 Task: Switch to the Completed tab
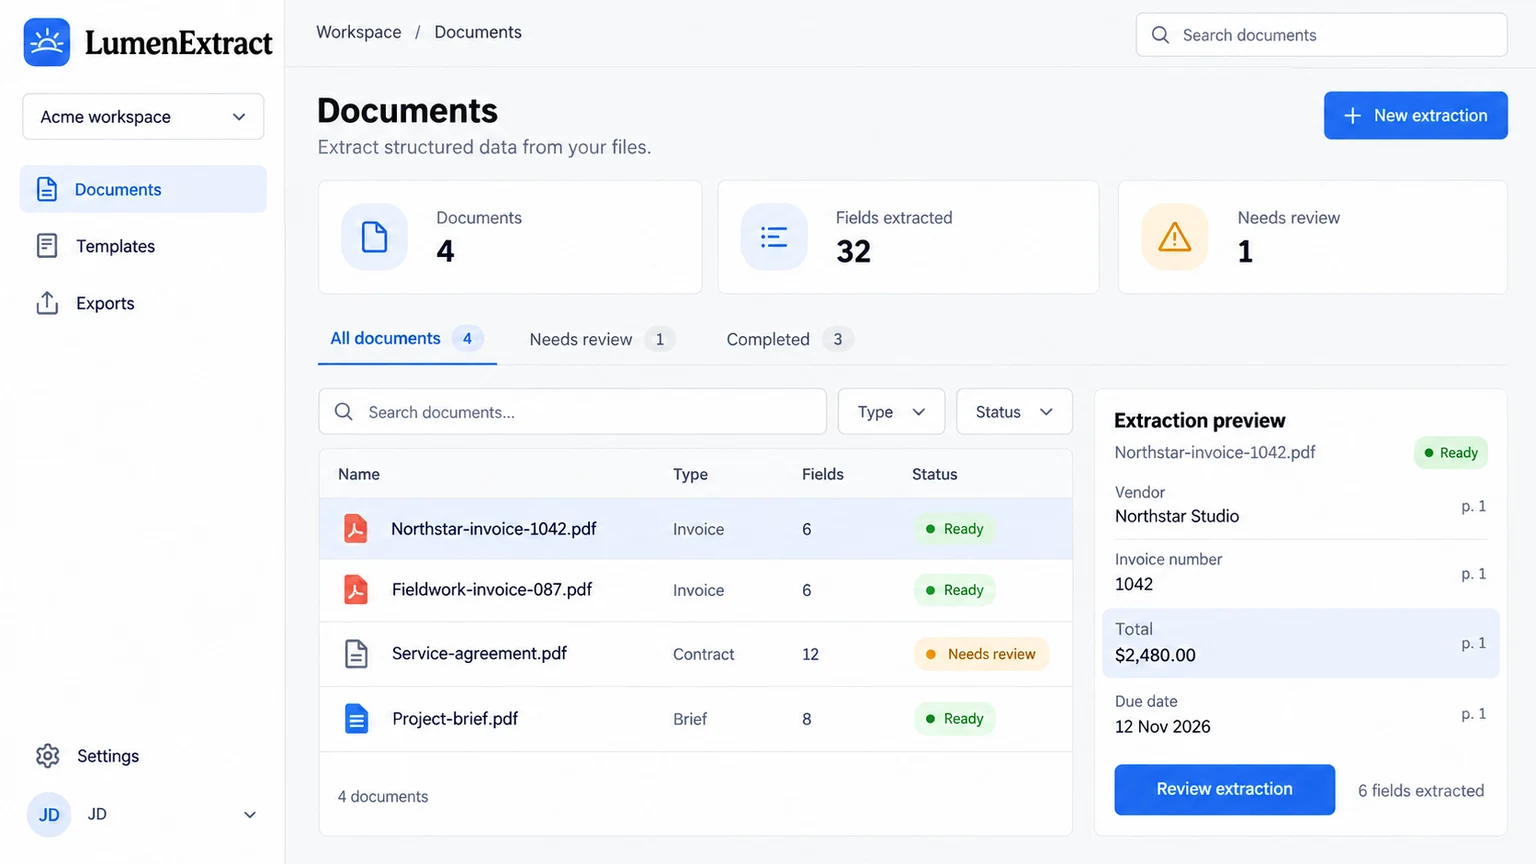[789, 340]
